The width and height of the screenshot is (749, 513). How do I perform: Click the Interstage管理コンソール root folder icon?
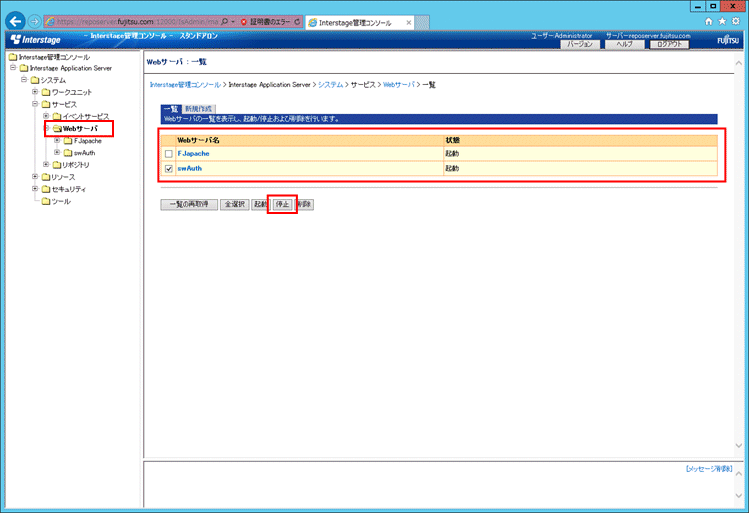[13, 57]
